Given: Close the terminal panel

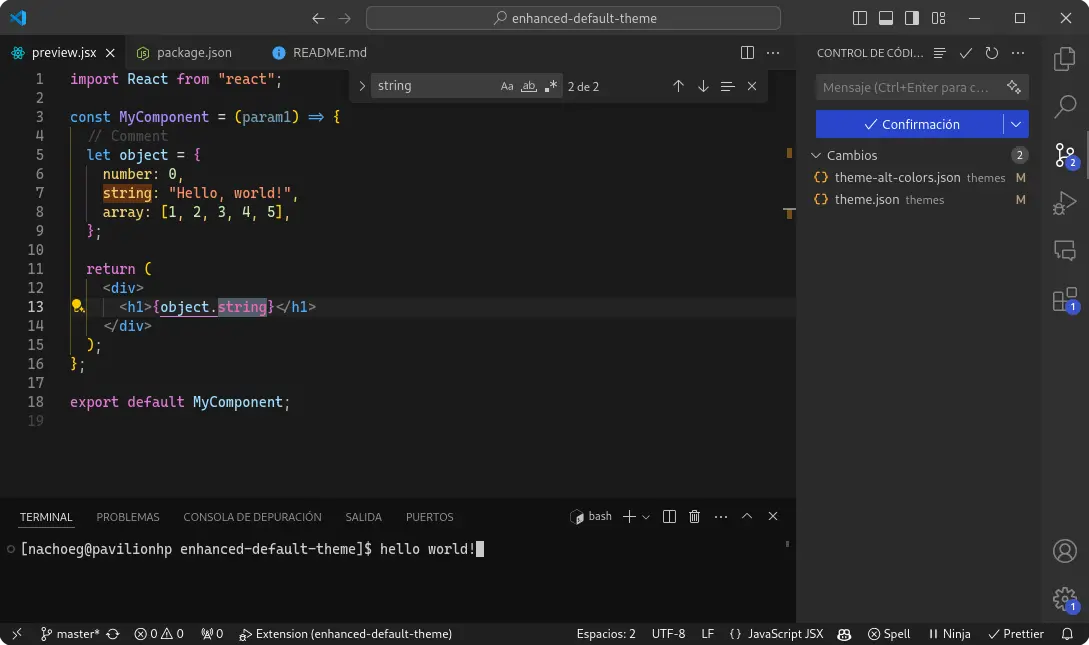Looking at the screenshot, I should (x=772, y=517).
